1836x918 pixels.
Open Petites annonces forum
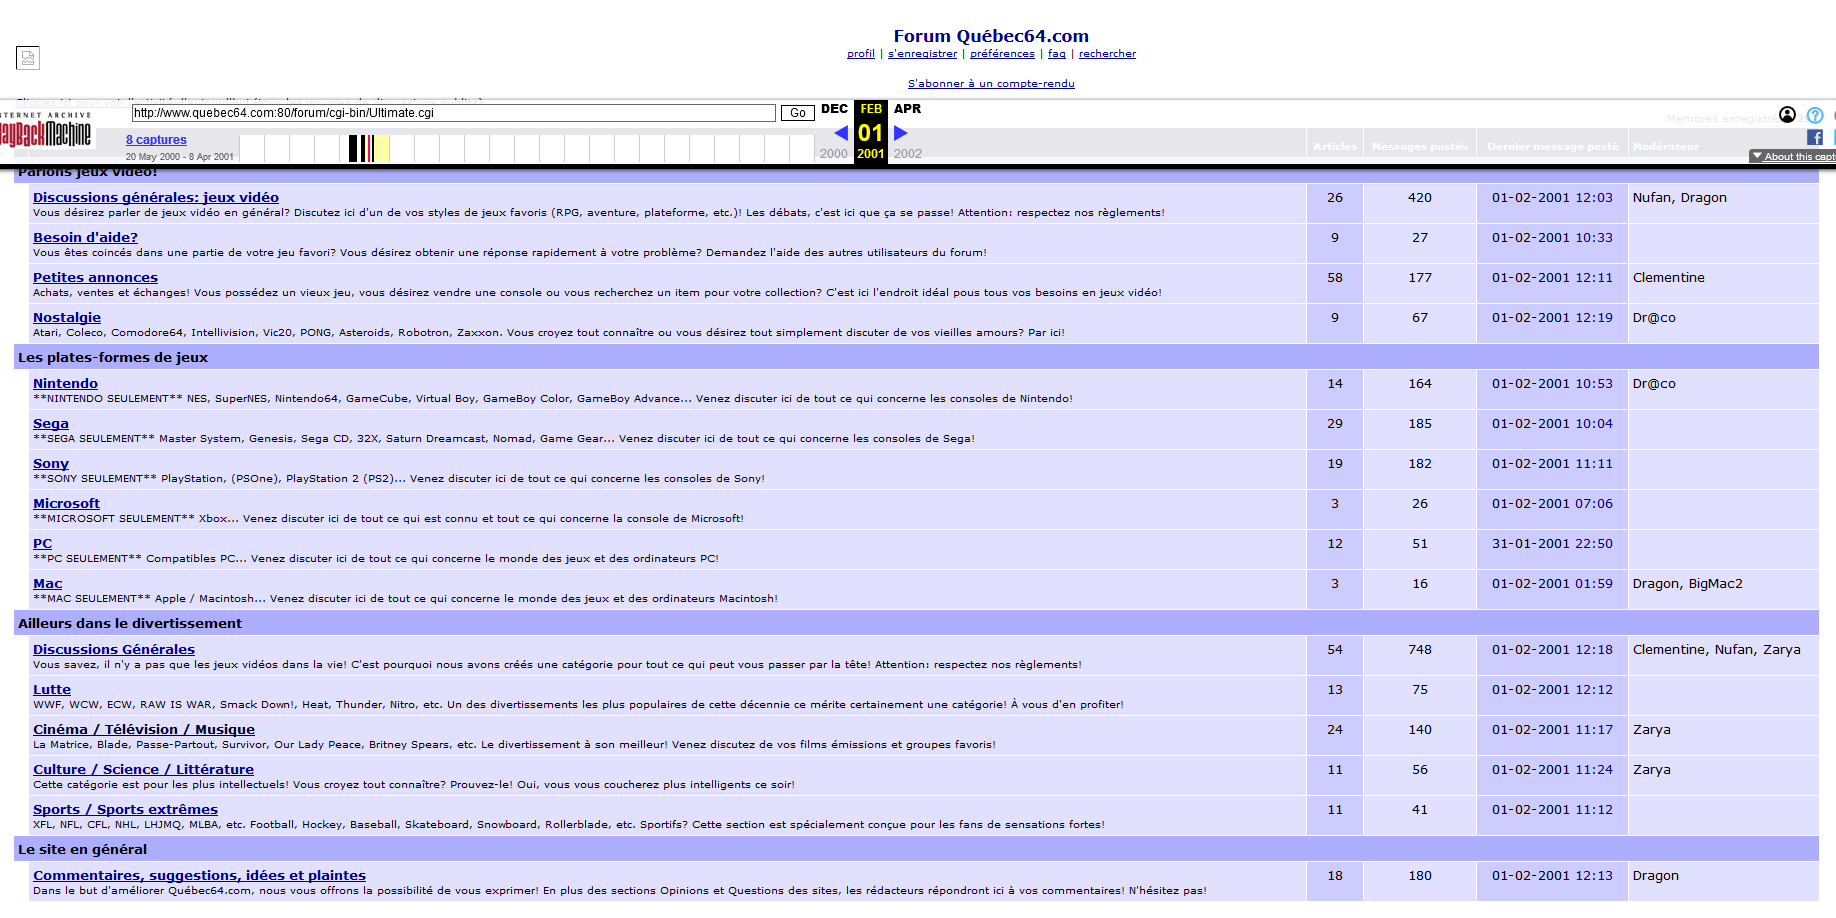[x=95, y=278]
